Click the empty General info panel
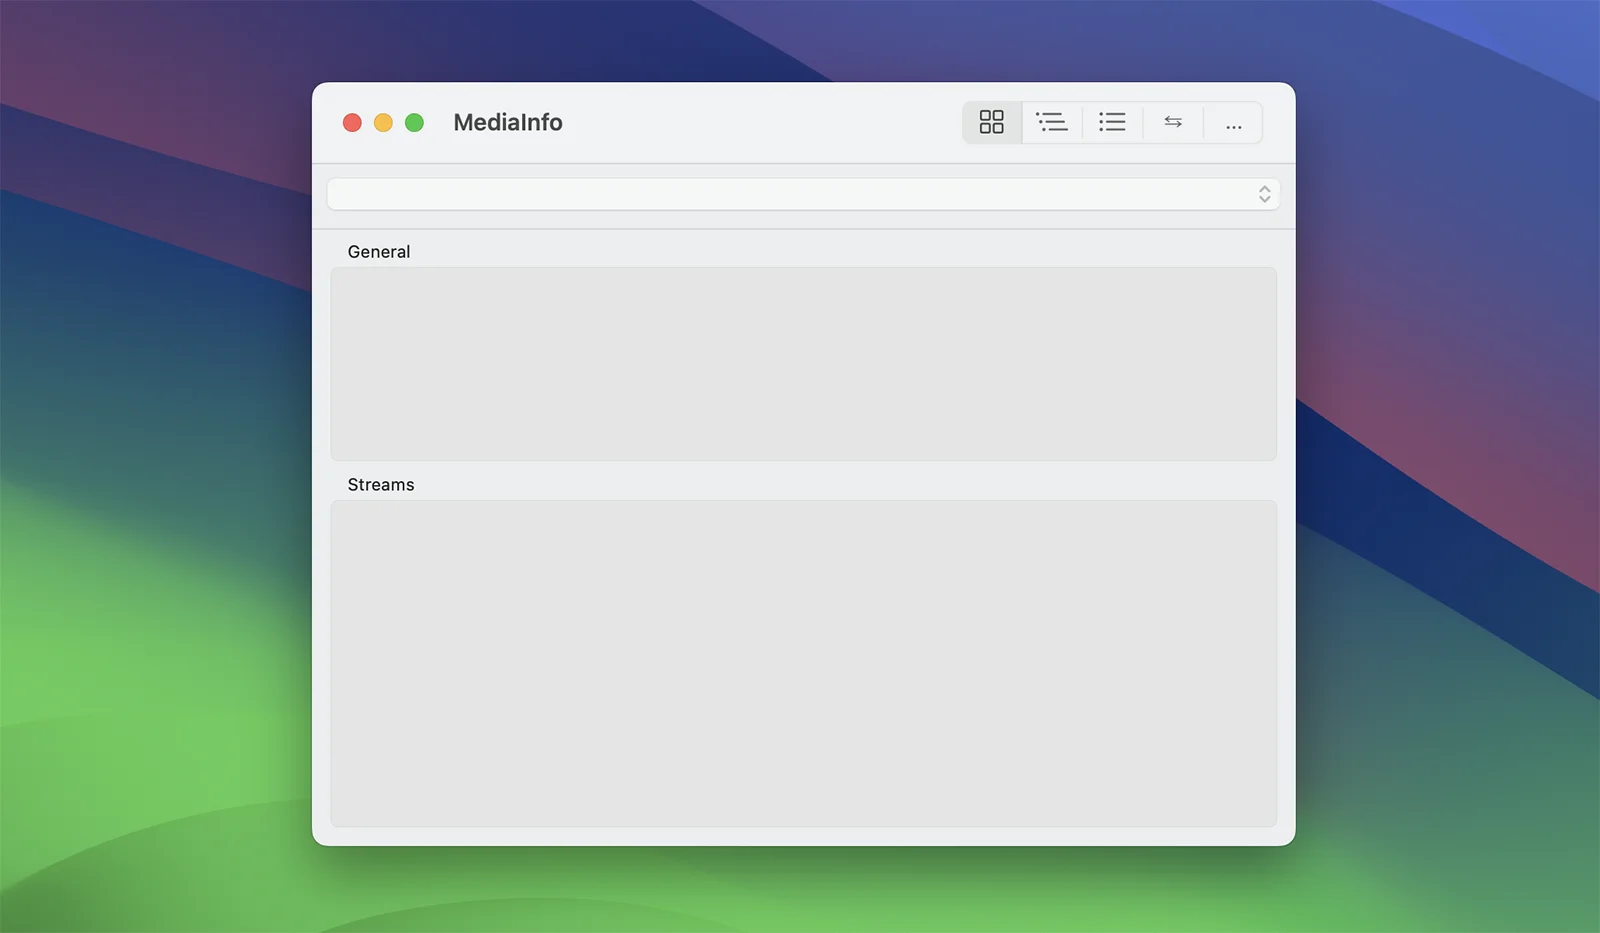 [804, 364]
